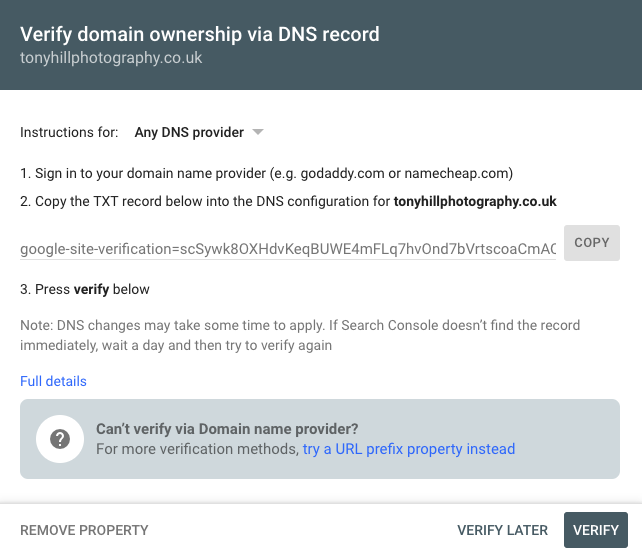Screen dimensions: 642x559
Task: Click 'For more verification methods,' text
Action: pyautogui.click(x=197, y=449)
